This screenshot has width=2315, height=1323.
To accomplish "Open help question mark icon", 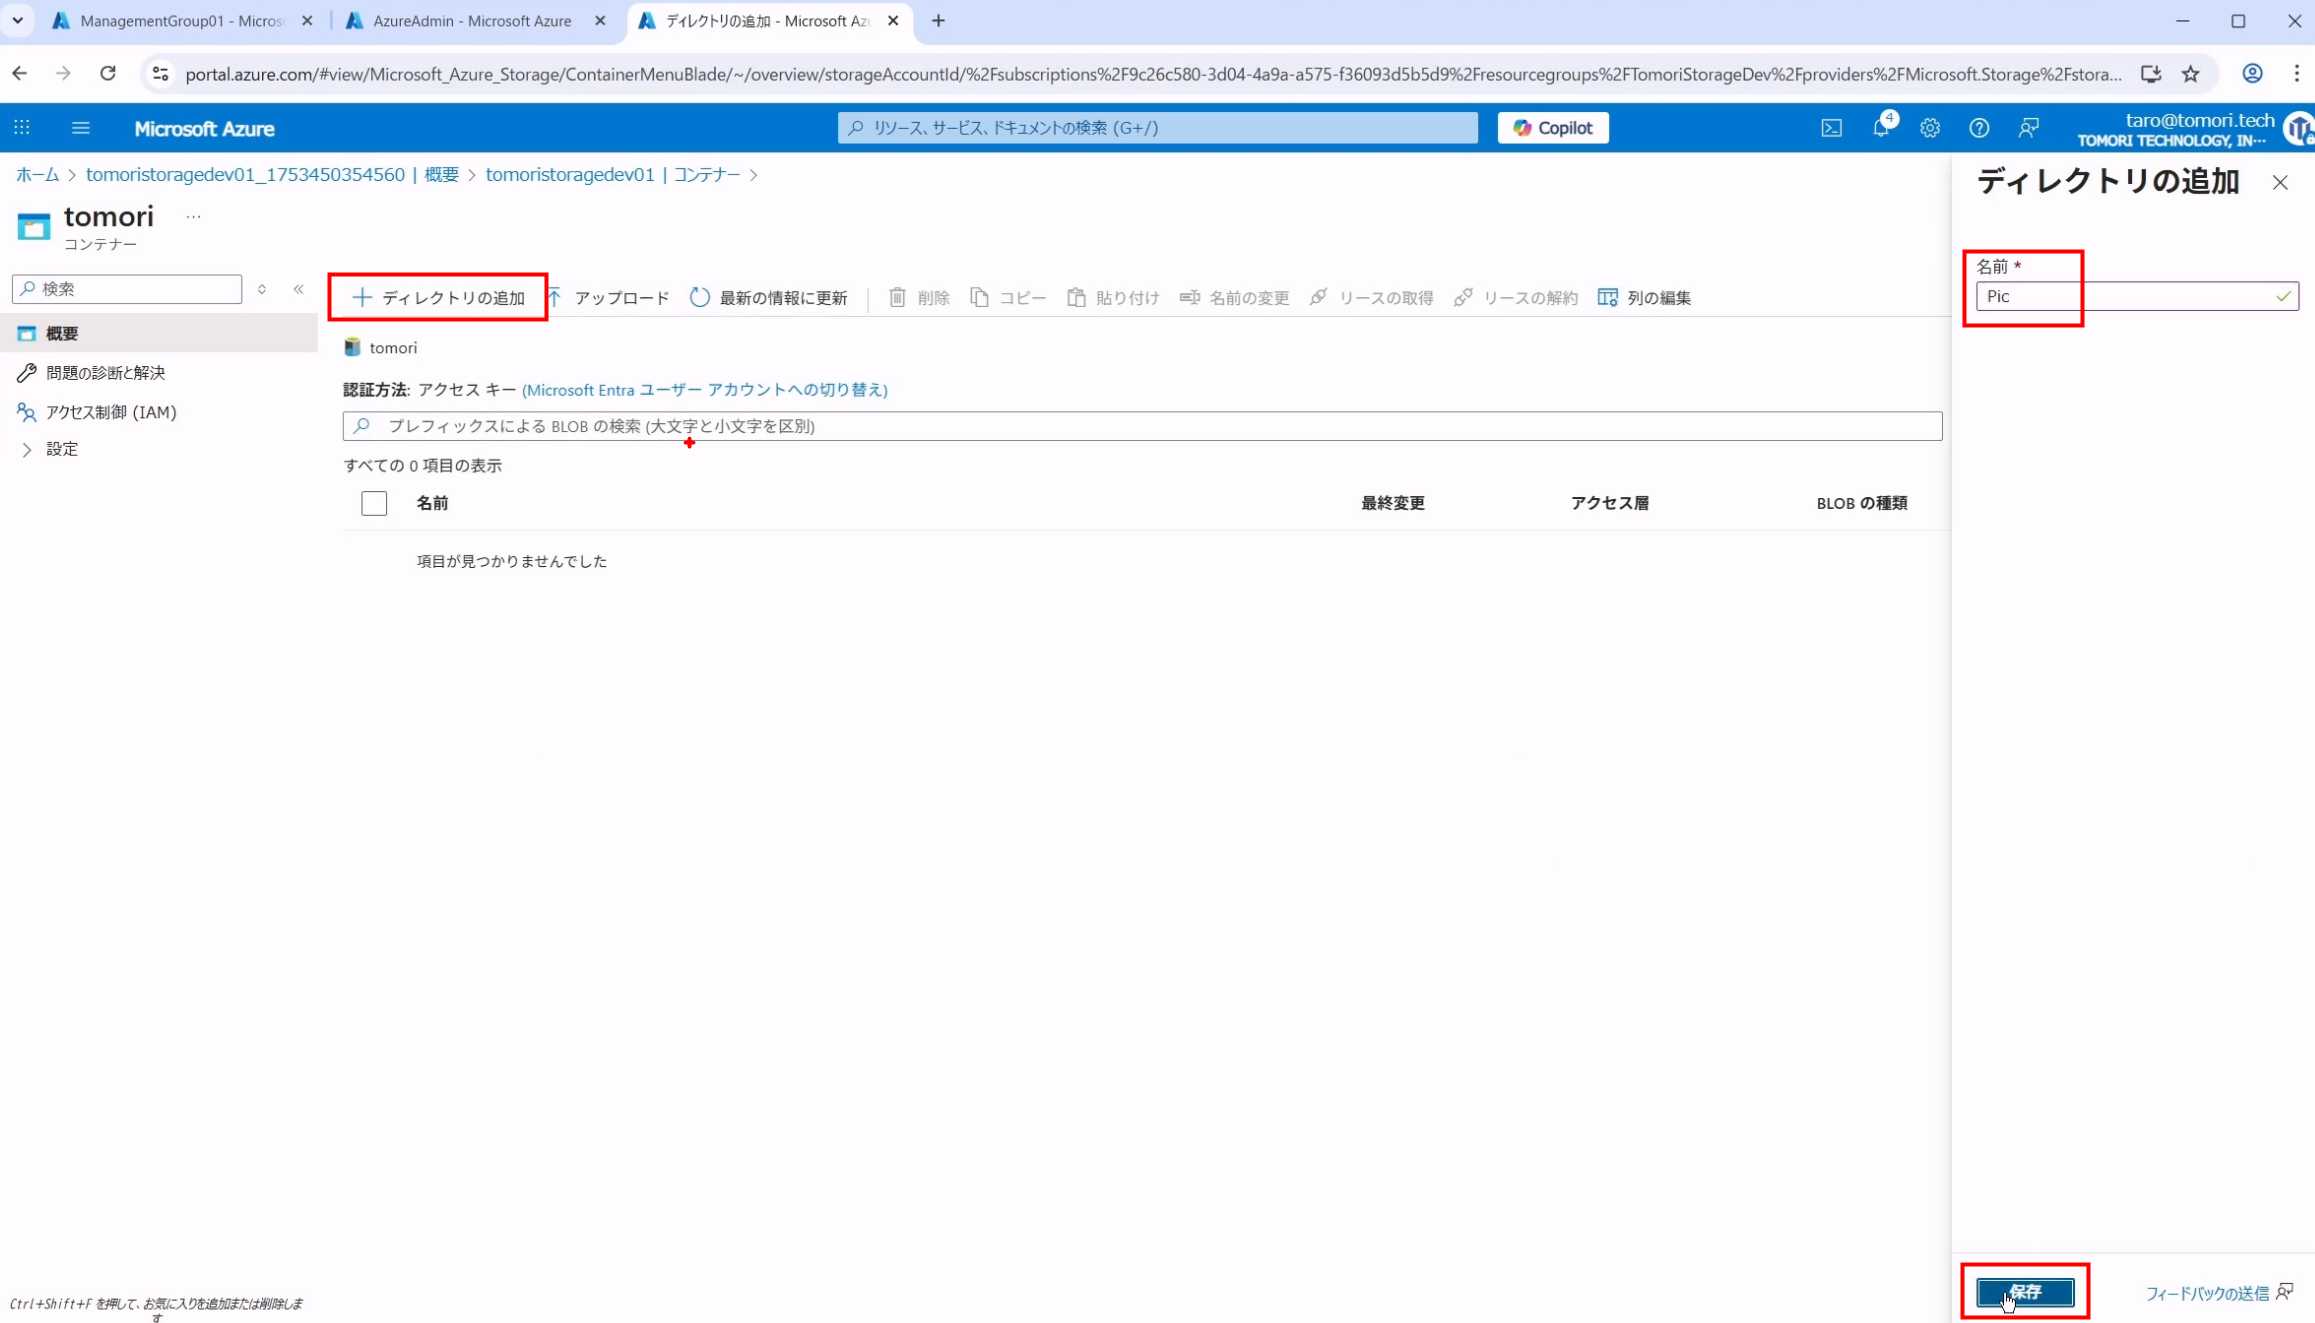I will tap(1979, 128).
